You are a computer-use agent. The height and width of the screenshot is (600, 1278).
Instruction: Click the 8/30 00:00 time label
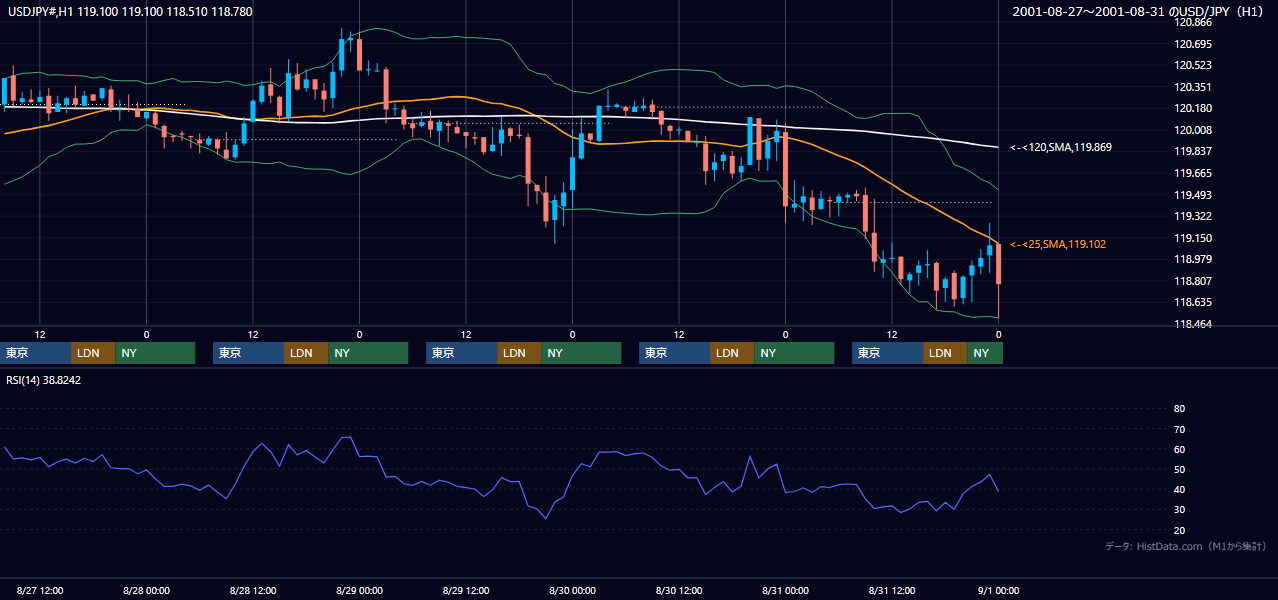coord(572,590)
